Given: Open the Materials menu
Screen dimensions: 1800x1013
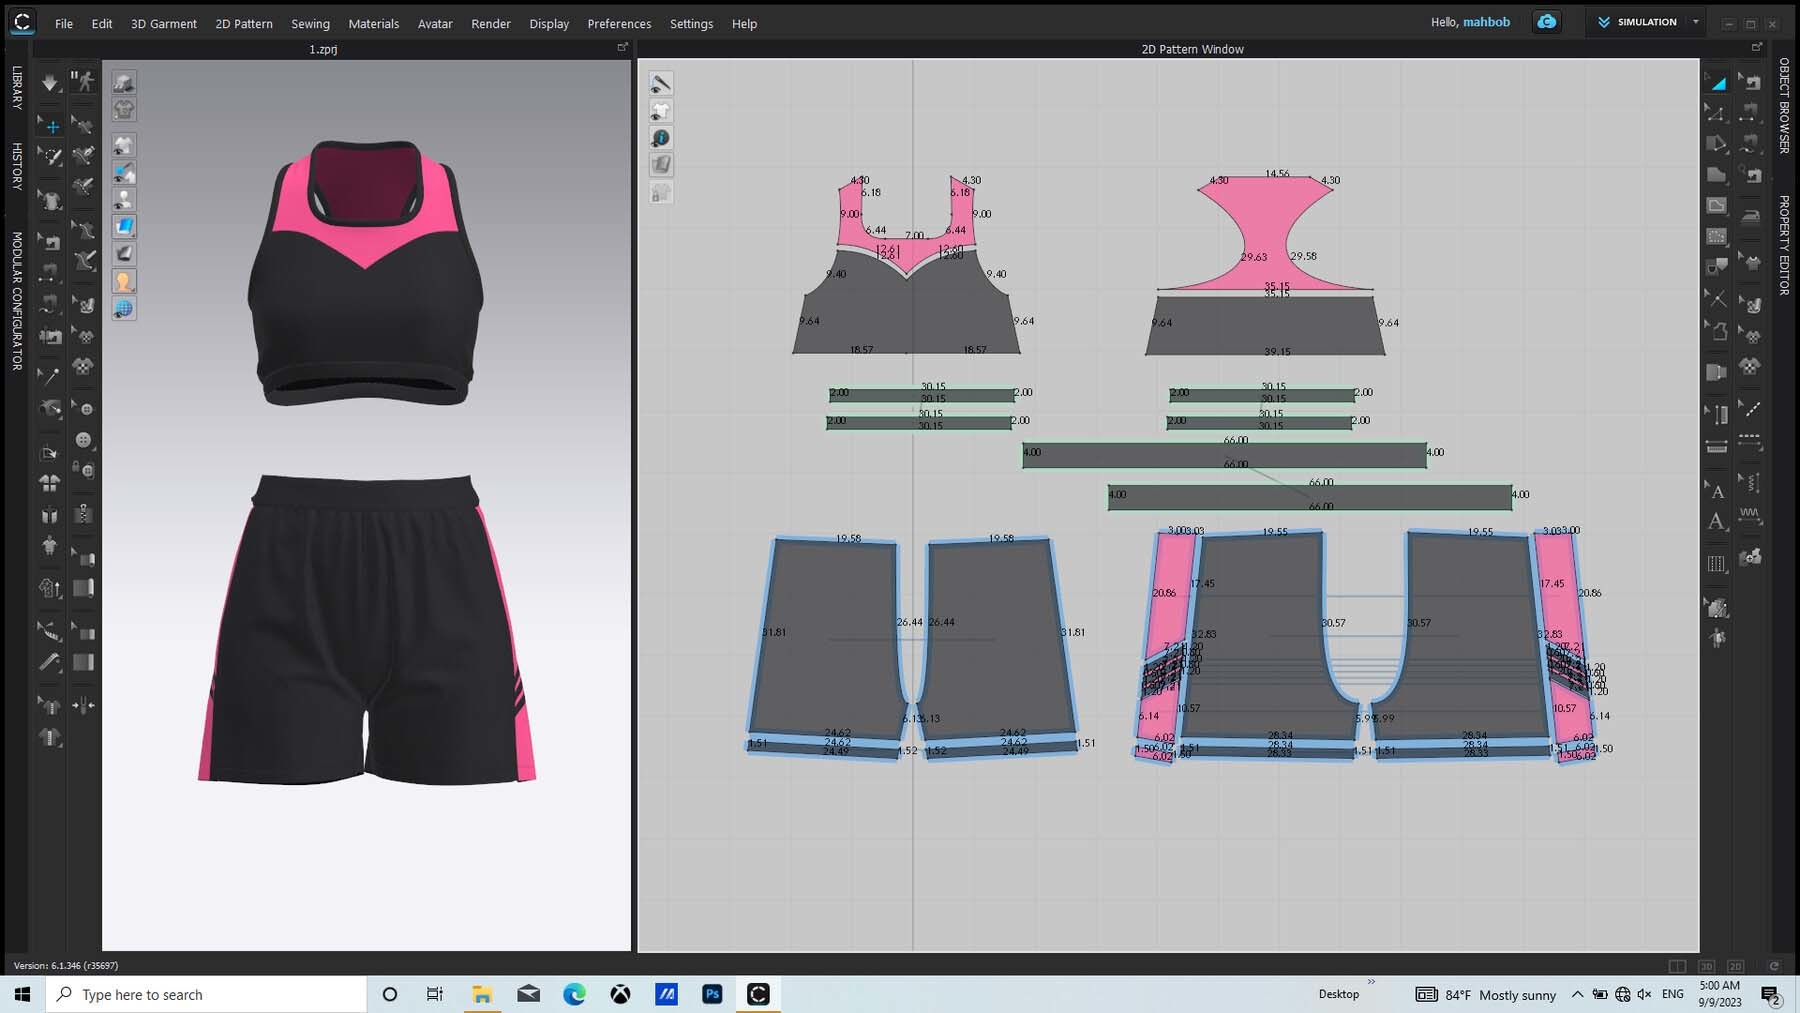Looking at the screenshot, I should (x=373, y=23).
